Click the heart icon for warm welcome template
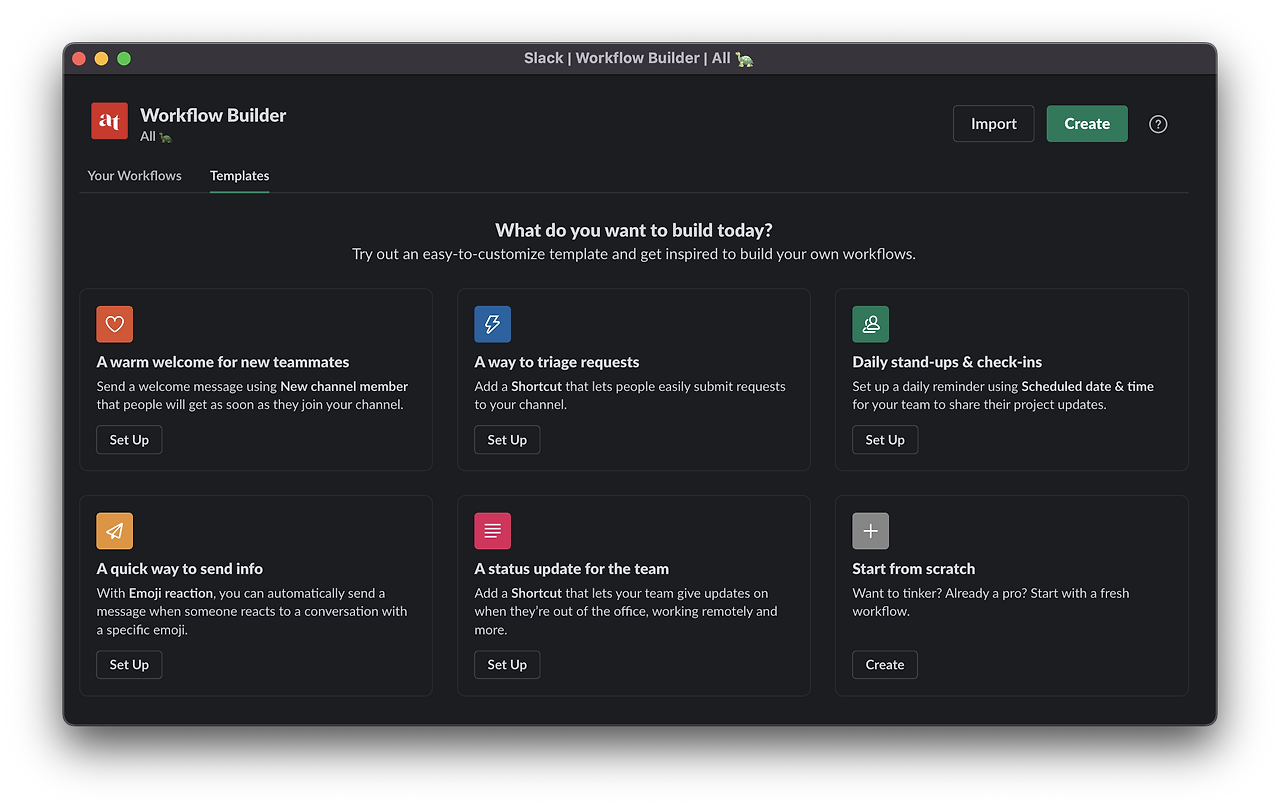The image size is (1280, 809). point(115,324)
